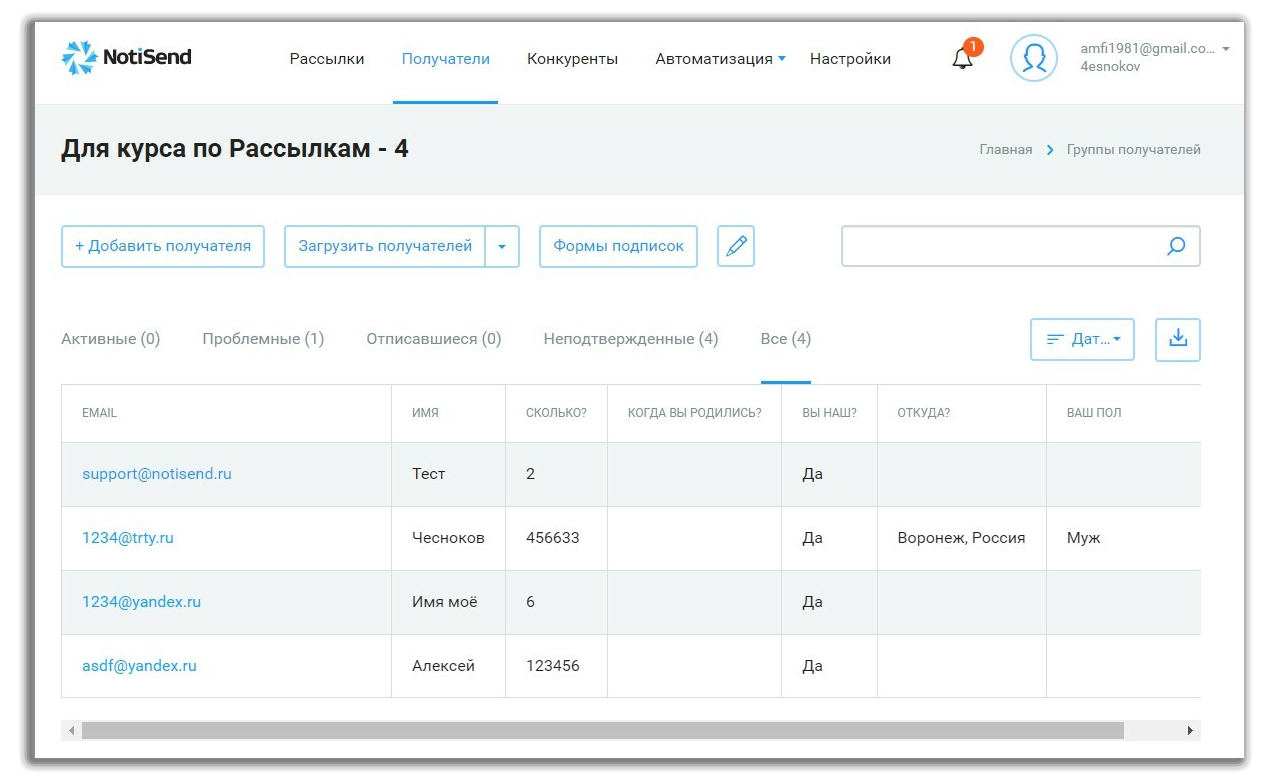The width and height of the screenshot is (1280, 780).
Task: Click Загрузить получателей button
Action: [x=385, y=246]
